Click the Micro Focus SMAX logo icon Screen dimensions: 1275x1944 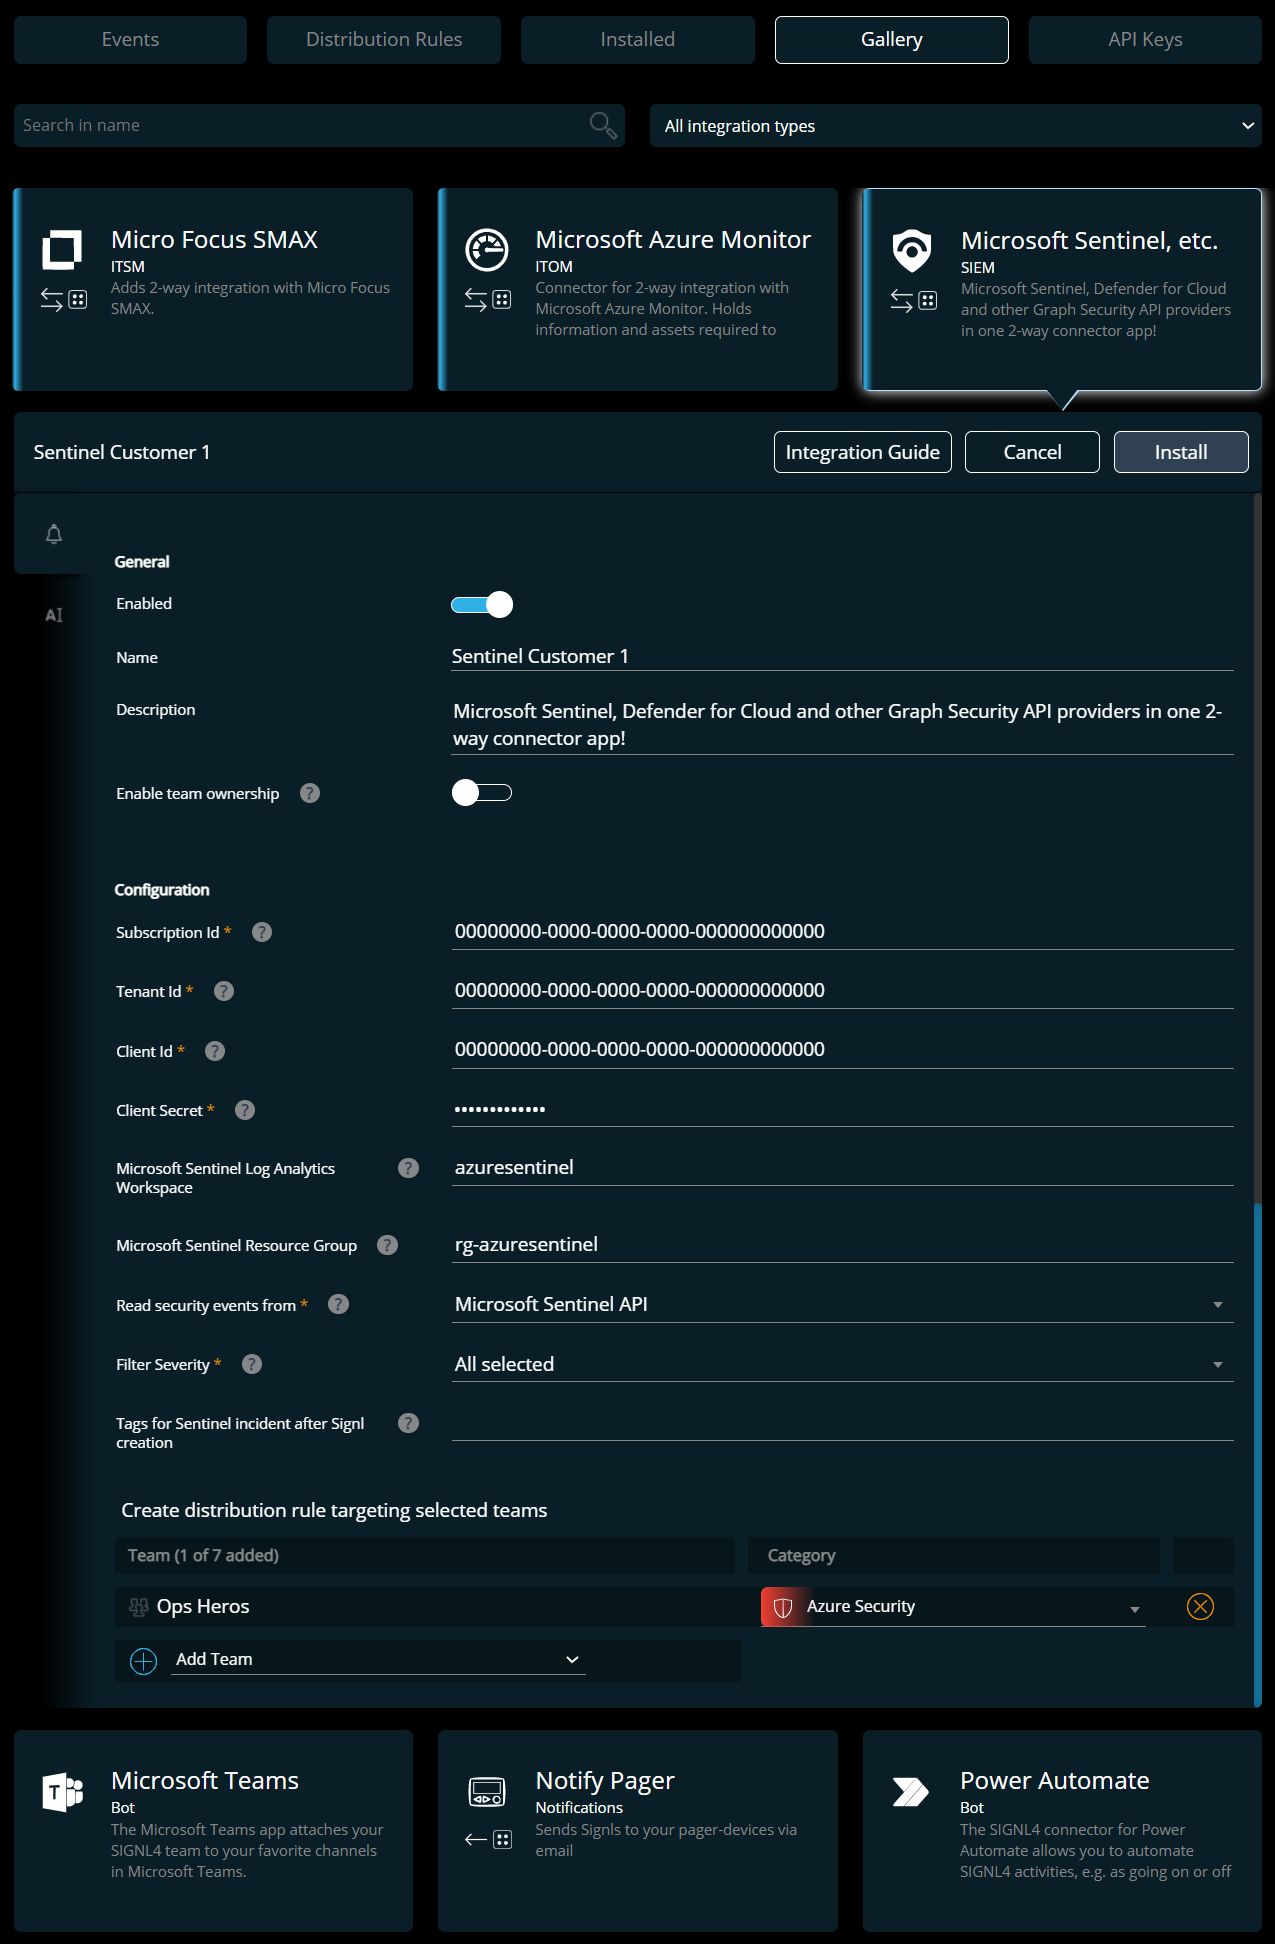point(62,250)
